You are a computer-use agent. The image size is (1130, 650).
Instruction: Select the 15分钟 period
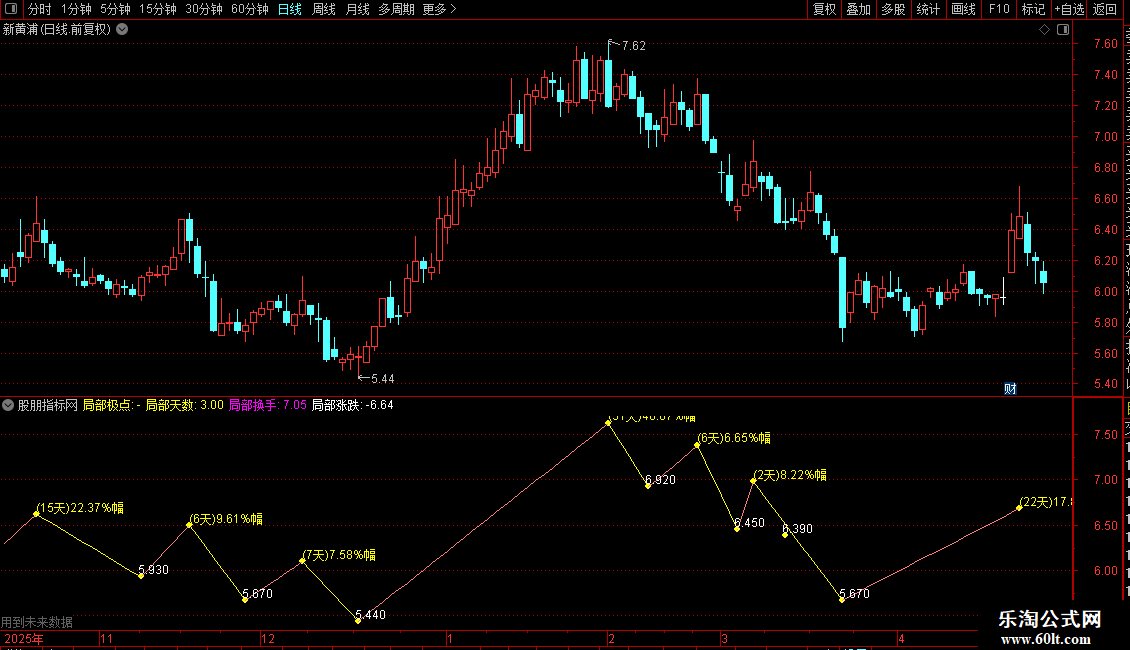(x=158, y=9)
